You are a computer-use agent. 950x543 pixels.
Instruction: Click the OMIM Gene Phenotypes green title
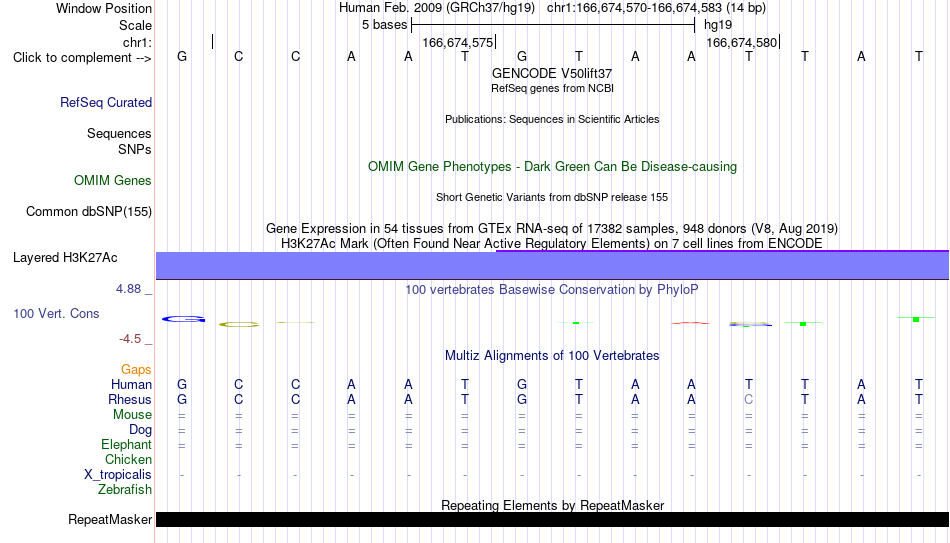pyautogui.click(x=552, y=167)
